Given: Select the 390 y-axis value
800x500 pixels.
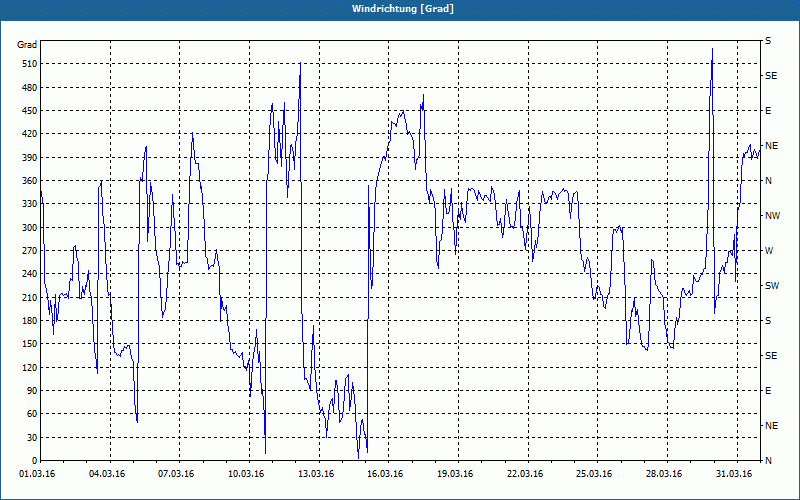Looking at the screenshot, I should click(30, 158).
